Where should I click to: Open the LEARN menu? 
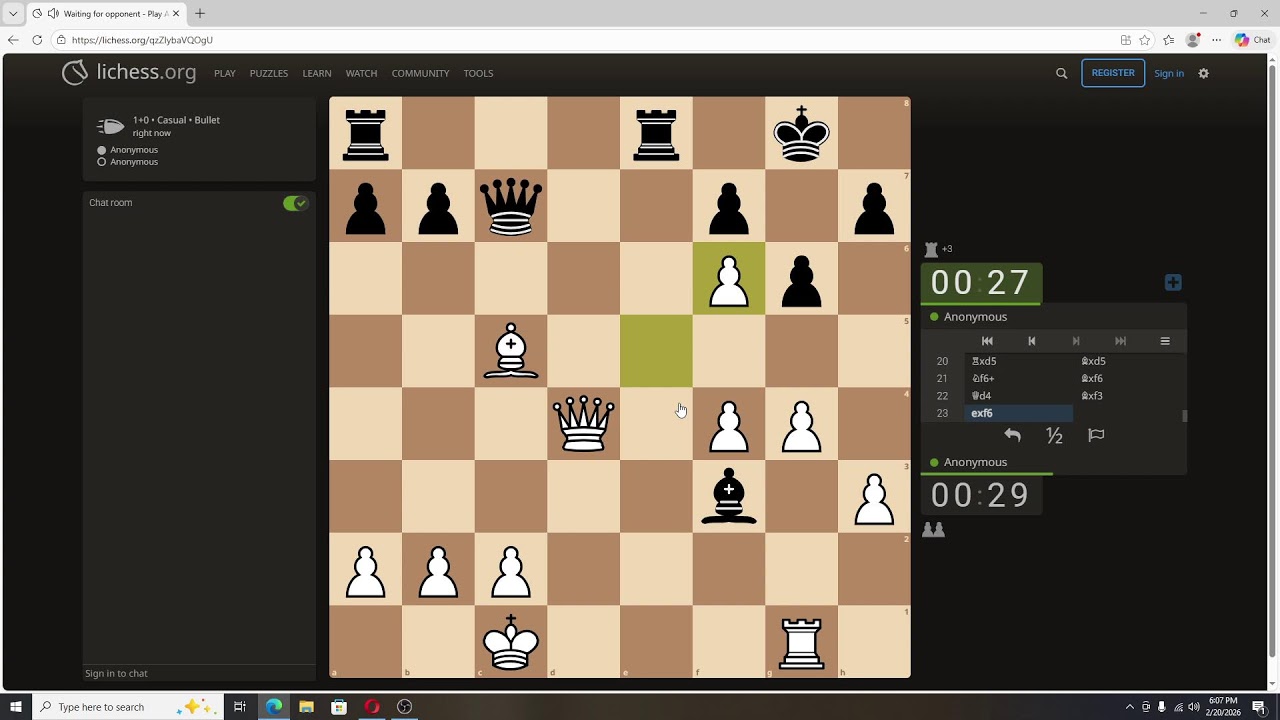coord(317,73)
